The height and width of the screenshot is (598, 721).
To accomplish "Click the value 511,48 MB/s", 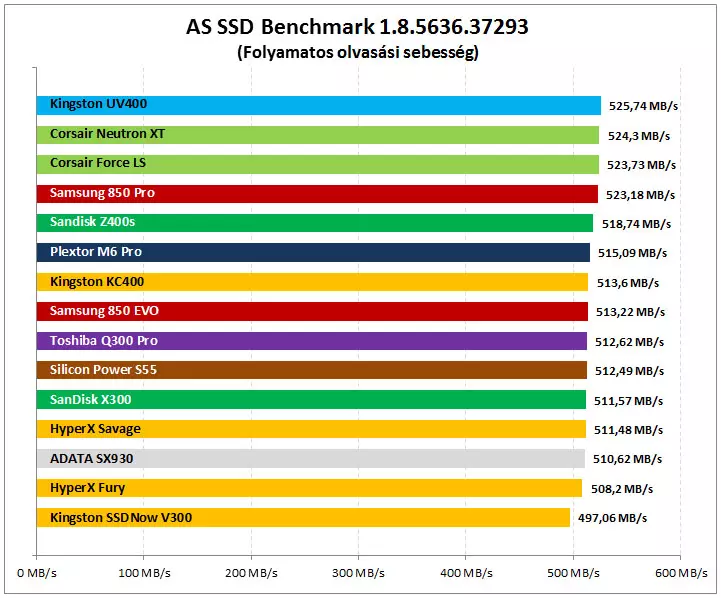I will tap(629, 430).
